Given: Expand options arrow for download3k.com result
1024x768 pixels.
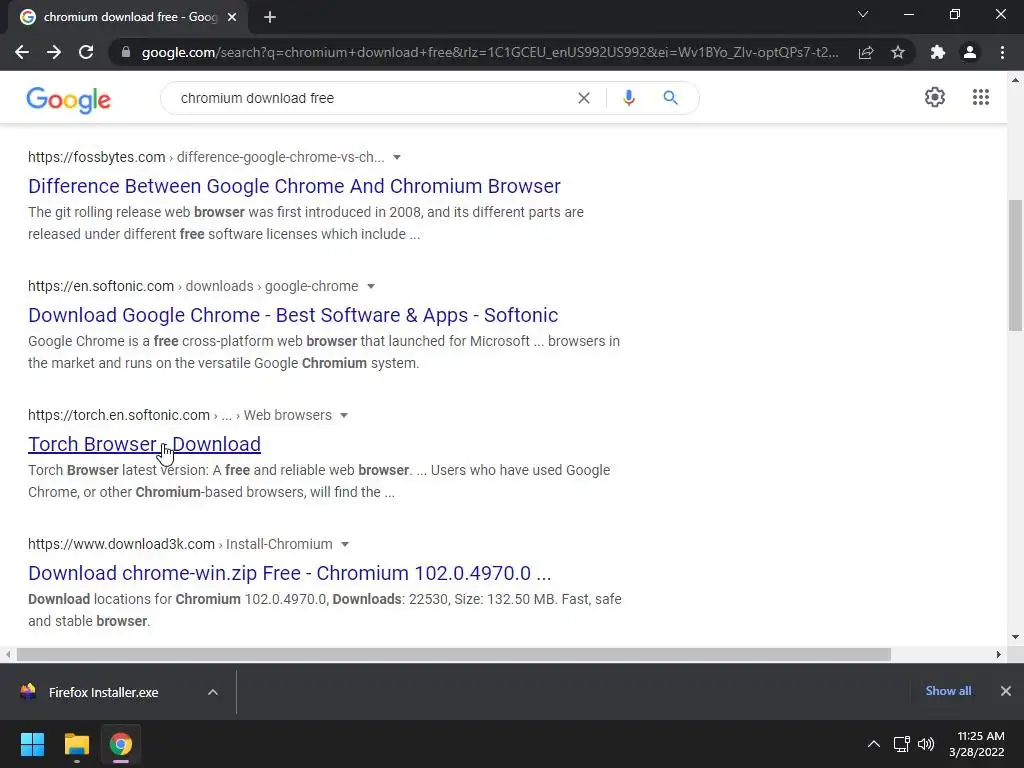Looking at the screenshot, I should pos(345,545).
